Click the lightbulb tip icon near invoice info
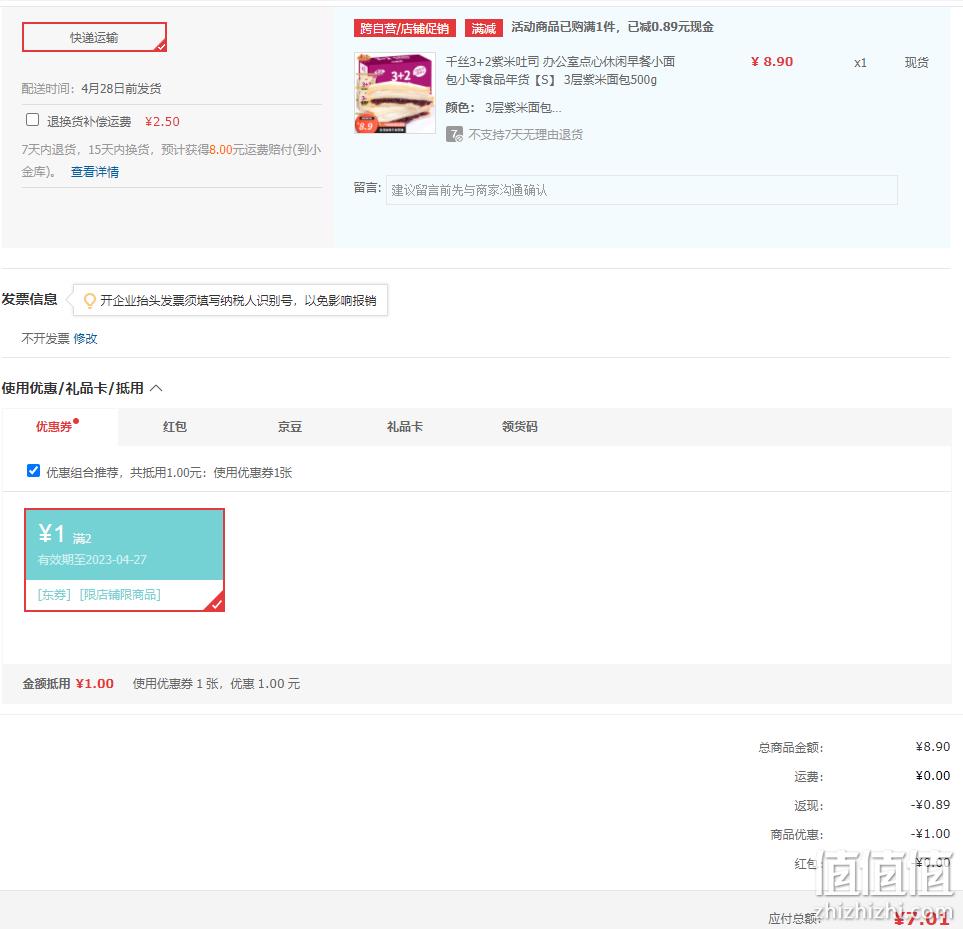This screenshot has width=963, height=929. (90, 300)
